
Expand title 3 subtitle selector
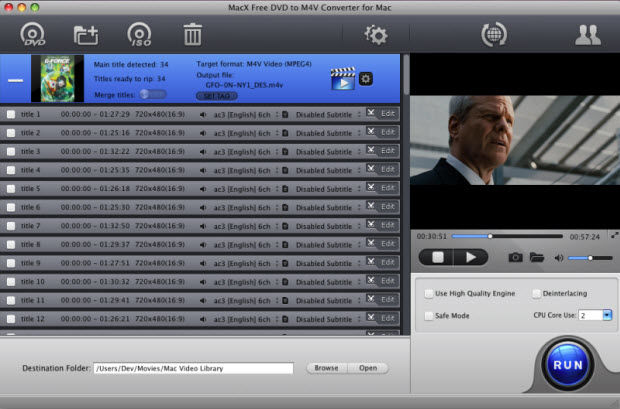tap(359, 152)
